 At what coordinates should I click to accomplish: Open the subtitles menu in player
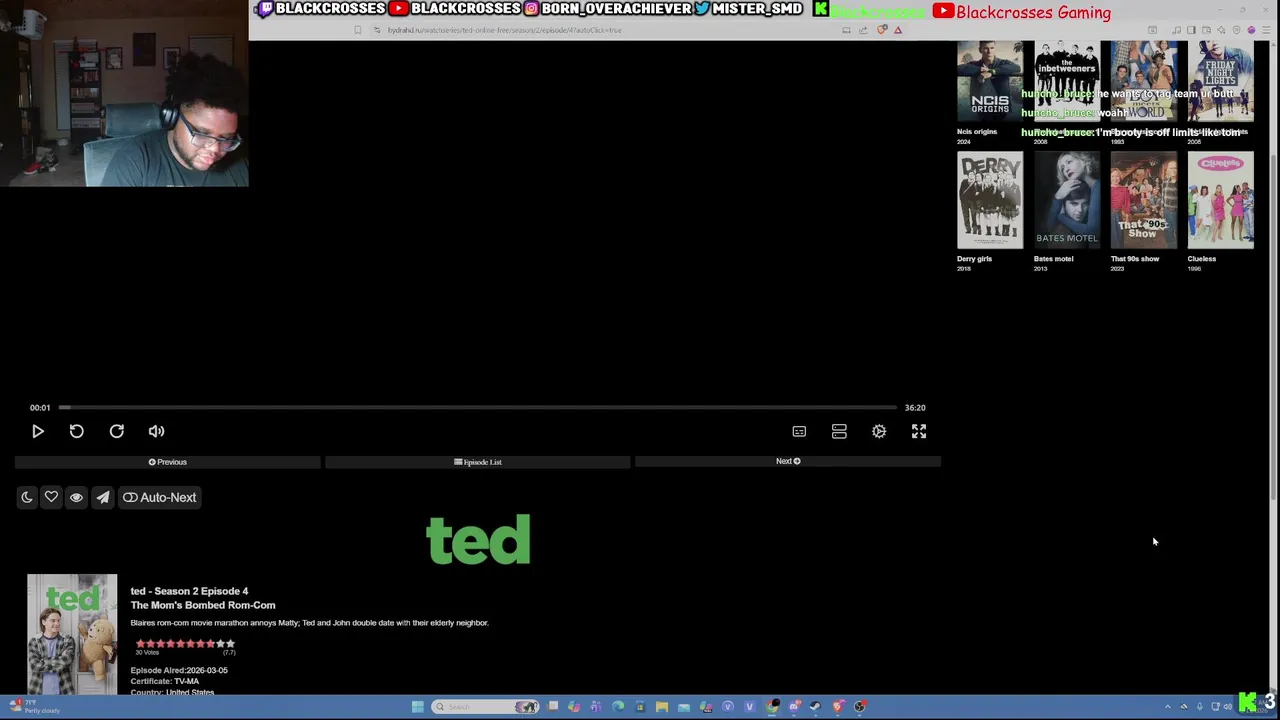click(799, 431)
